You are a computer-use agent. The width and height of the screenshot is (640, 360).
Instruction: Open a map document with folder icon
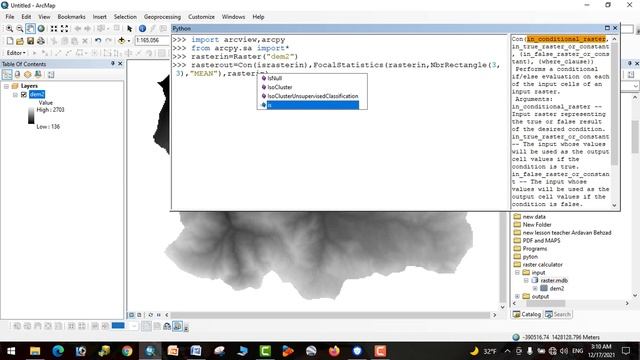(20, 41)
